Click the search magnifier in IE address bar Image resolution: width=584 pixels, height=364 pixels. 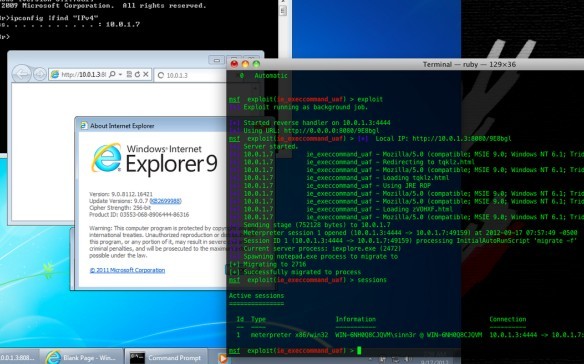click(112, 75)
